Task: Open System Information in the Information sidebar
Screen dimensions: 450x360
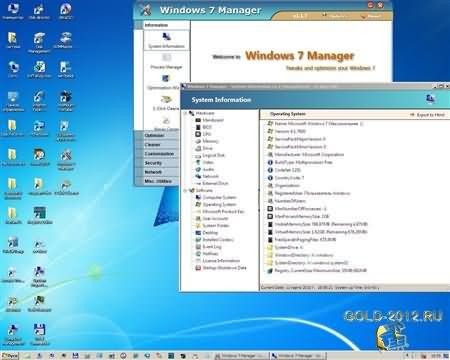Action: [166, 41]
